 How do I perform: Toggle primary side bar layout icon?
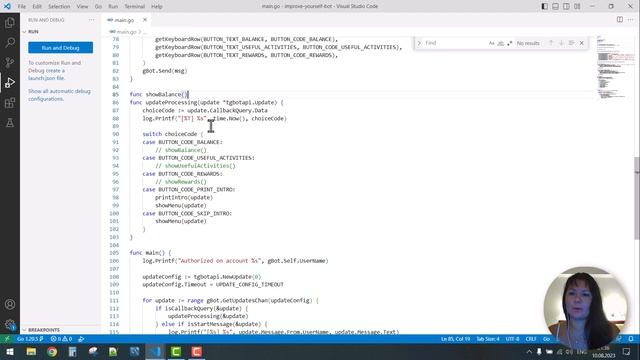(544, 6)
